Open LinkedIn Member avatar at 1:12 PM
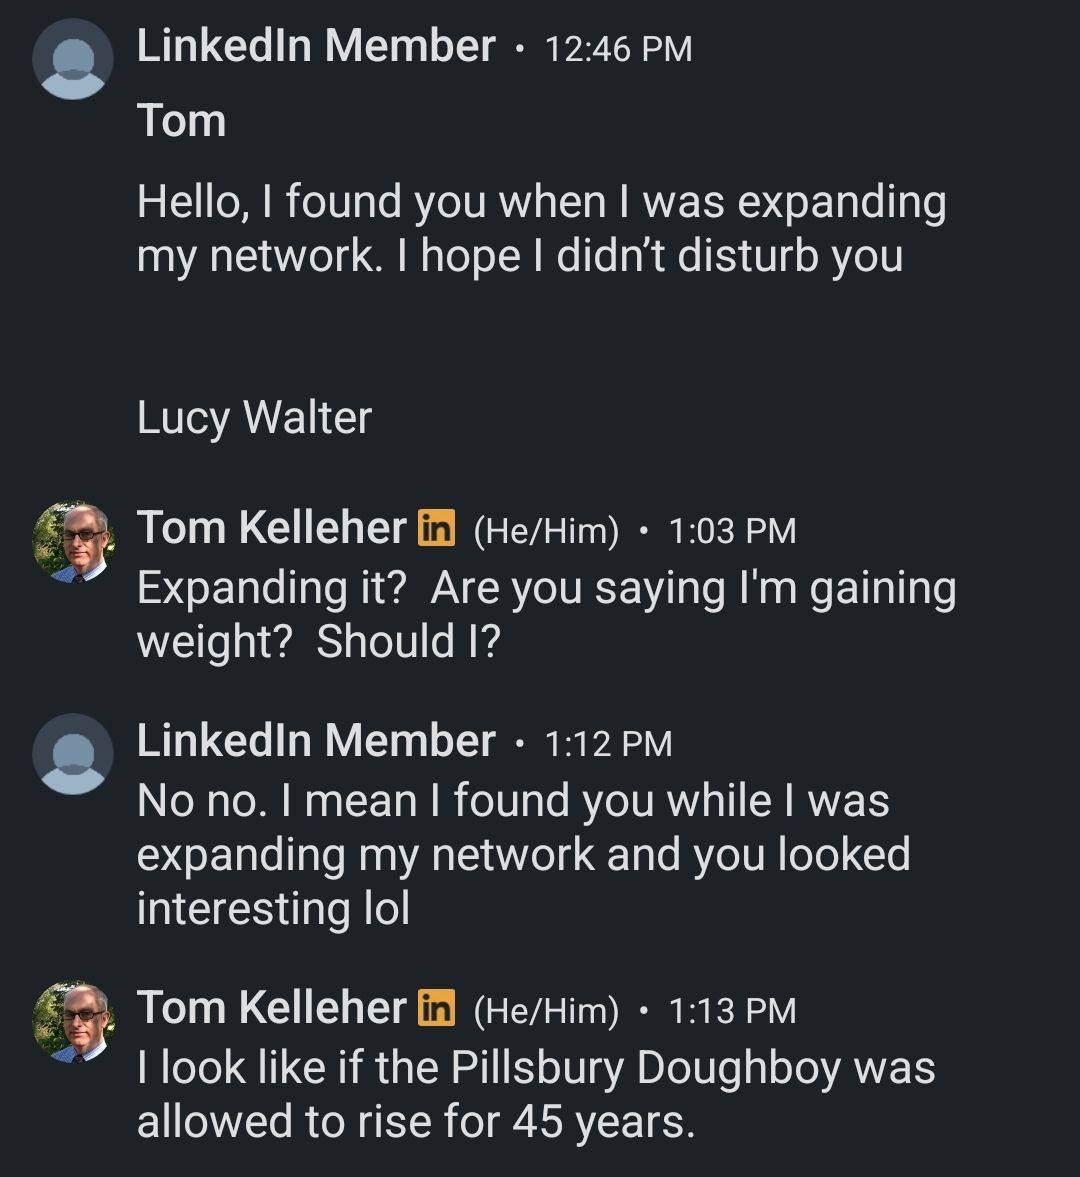The height and width of the screenshot is (1177, 1080). click(73, 754)
